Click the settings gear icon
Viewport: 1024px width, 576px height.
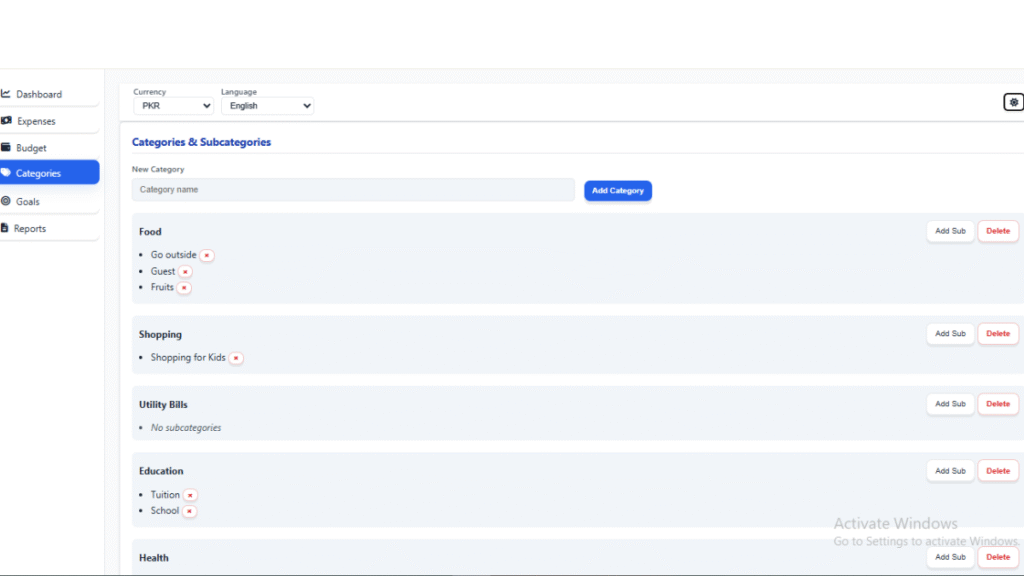1013,102
